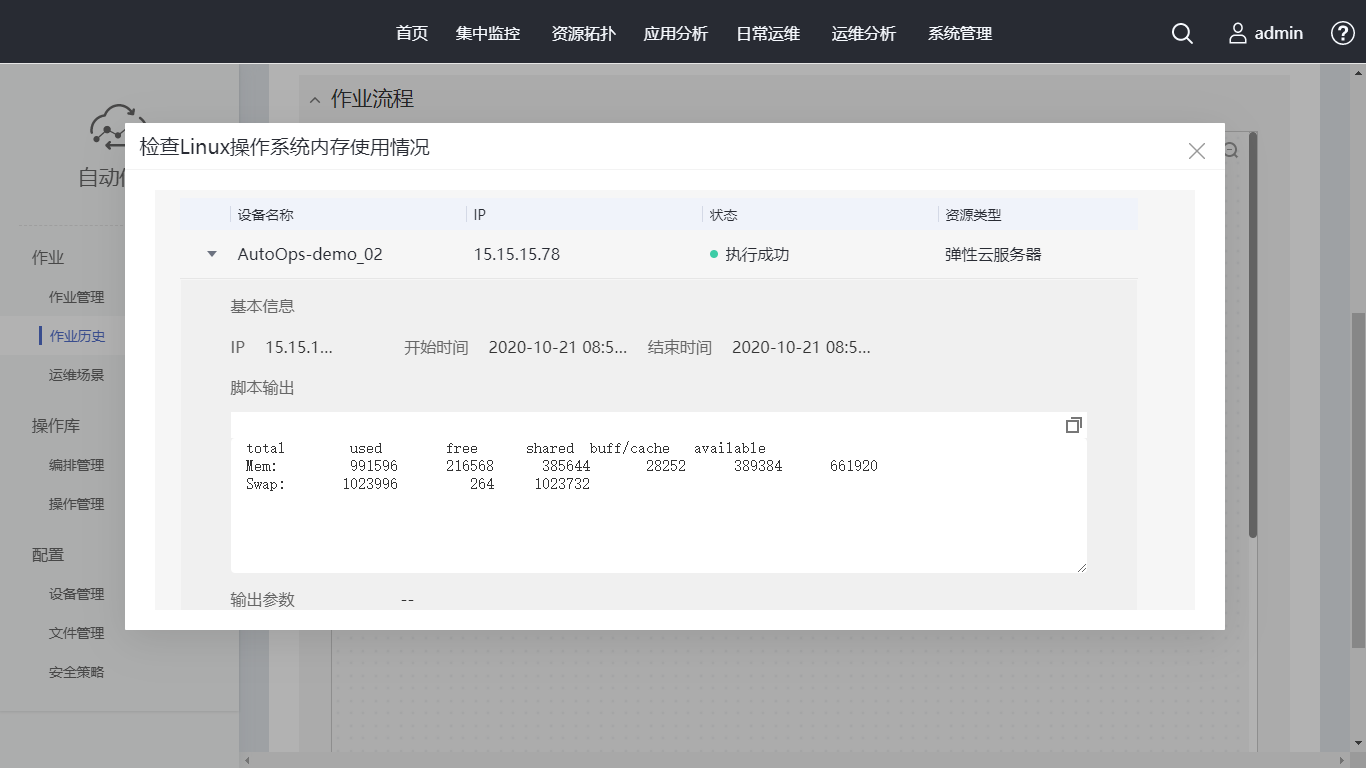Image resolution: width=1366 pixels, height=768 pixels.
Task: Go to 资源拓扑 in top navigation
Action: [x=584, y=34]
